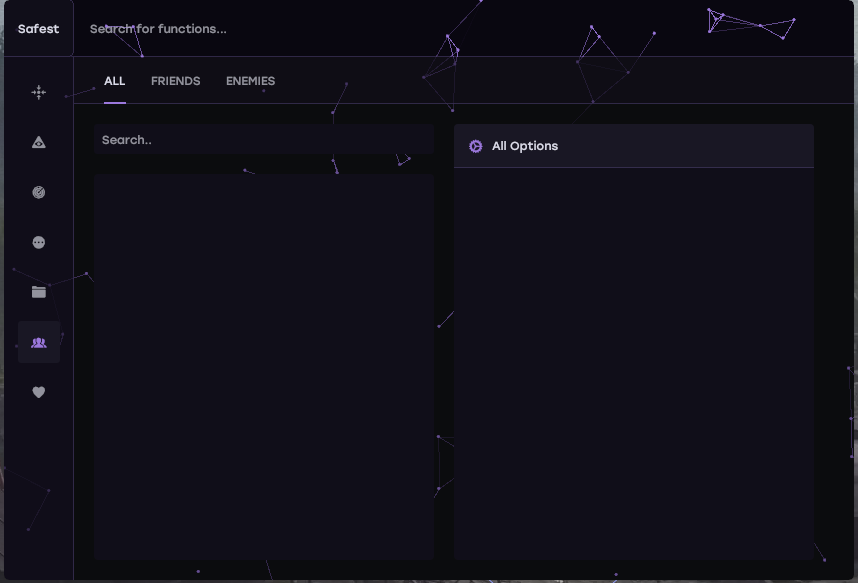Click inside the empty options panel body
The image size is (858, 583).
click(633, 360)
